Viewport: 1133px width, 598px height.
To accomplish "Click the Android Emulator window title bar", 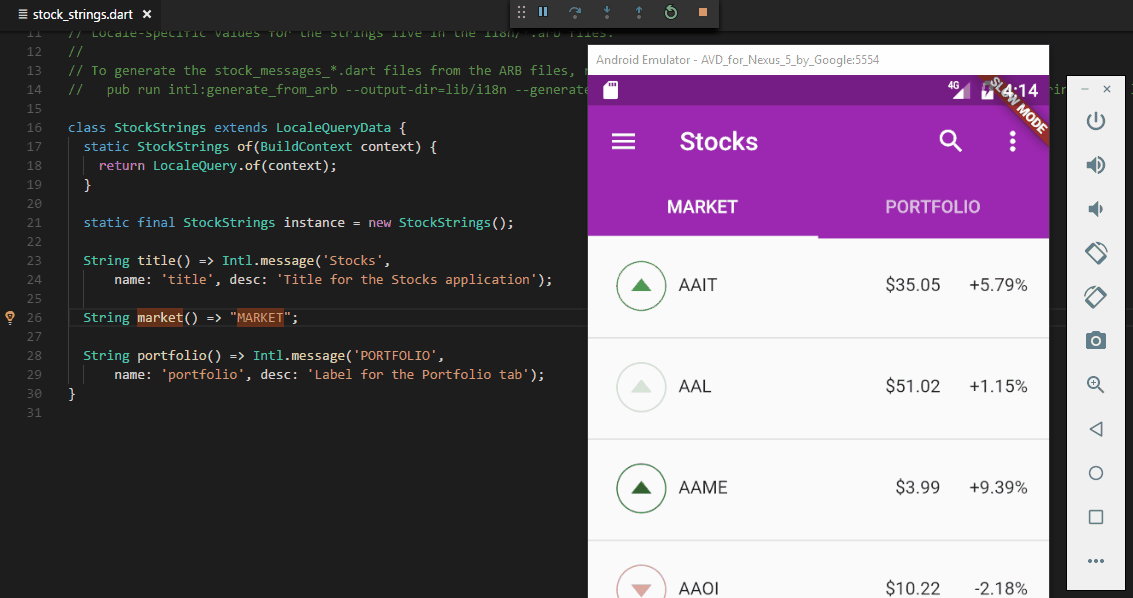I will (818, 60).
